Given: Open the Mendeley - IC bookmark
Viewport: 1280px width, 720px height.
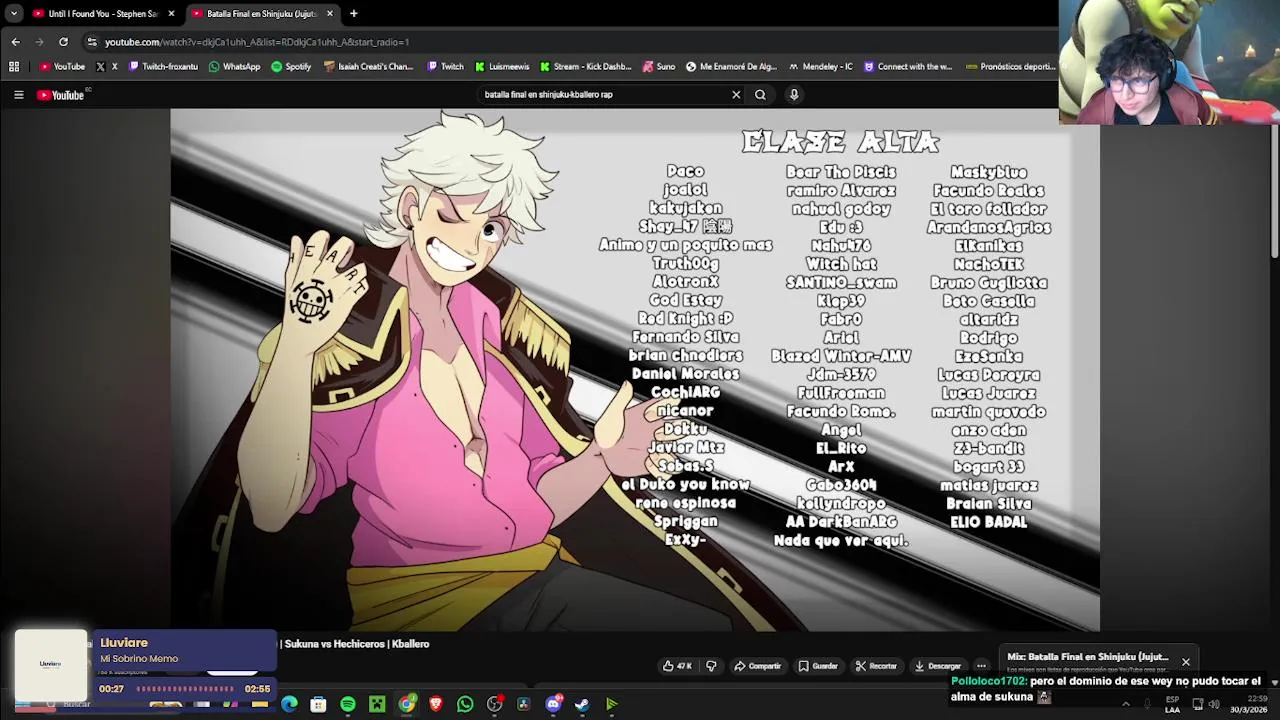Looking at the screenshot, I should click(821, 67).
